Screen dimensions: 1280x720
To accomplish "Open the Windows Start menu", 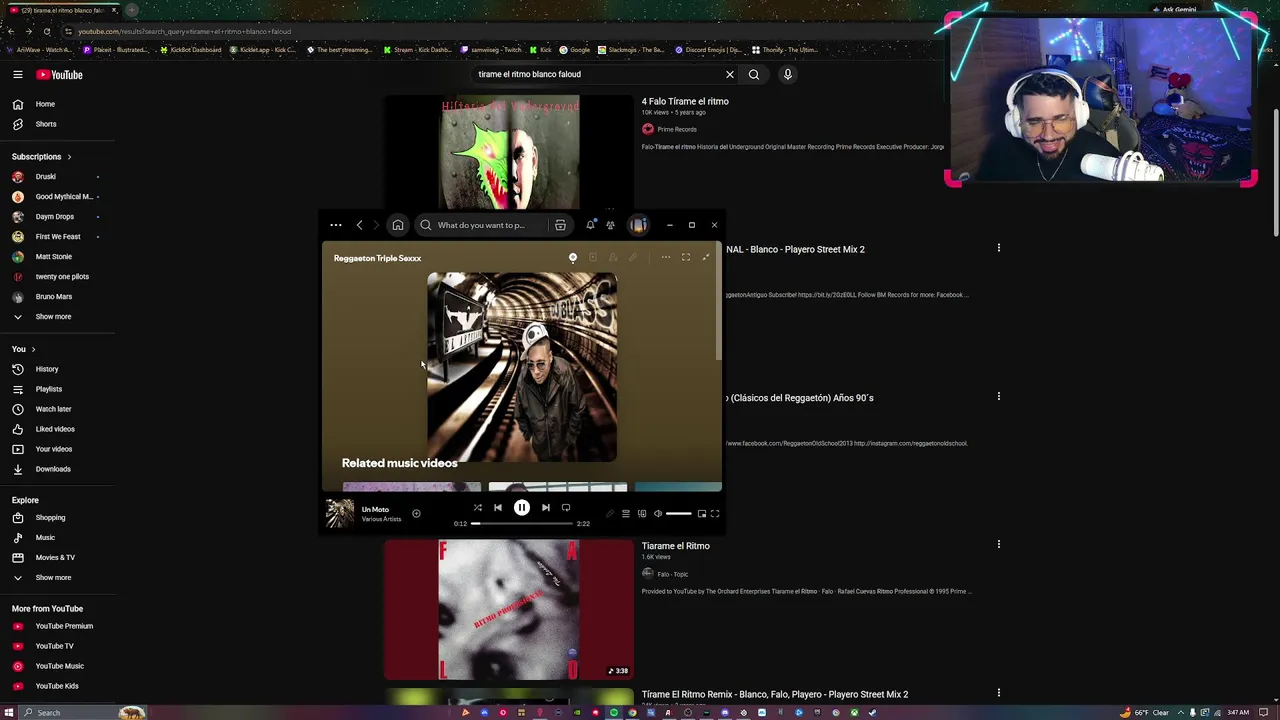I will 9,713.
